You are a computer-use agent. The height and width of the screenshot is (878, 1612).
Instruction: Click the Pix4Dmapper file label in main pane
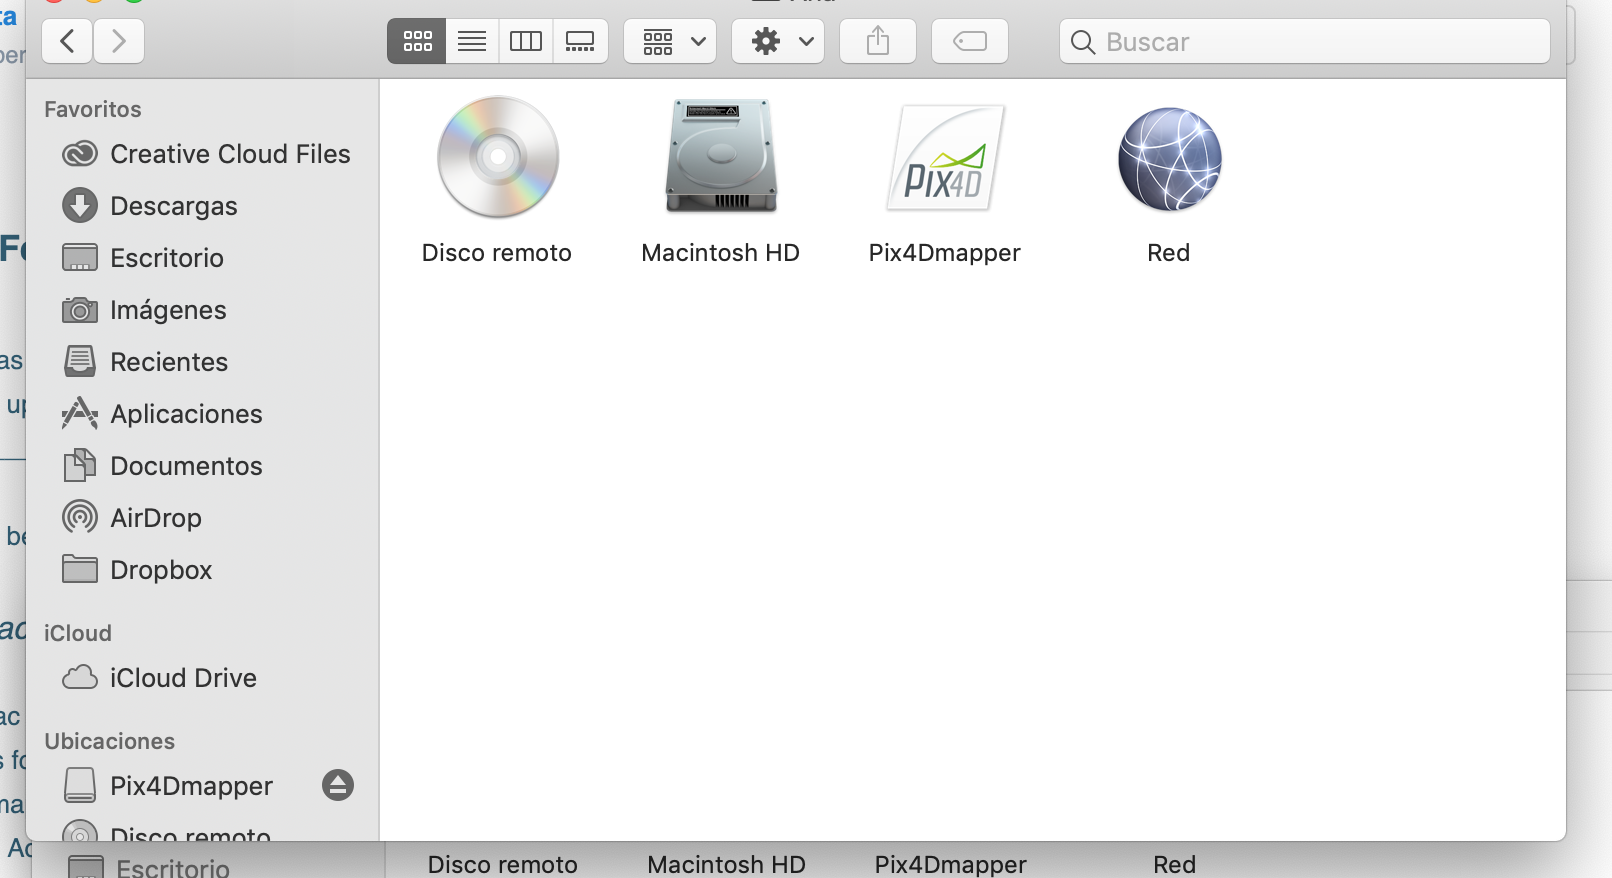(945, 253)
